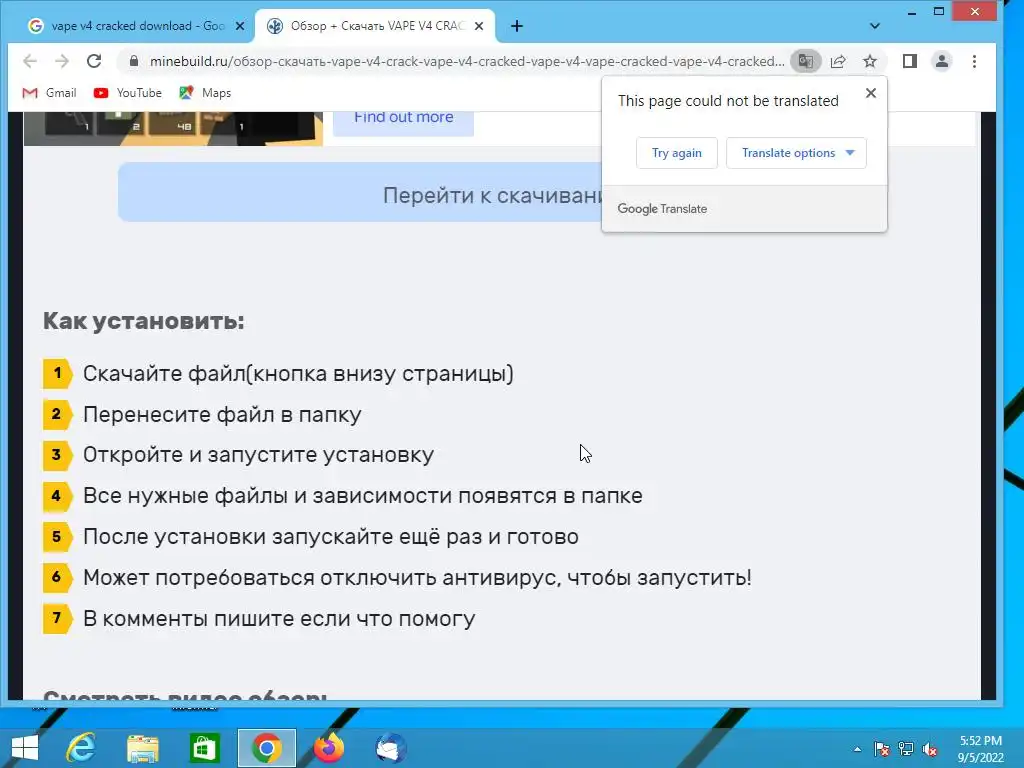Click the game screenshot thumbnail
This screenshot has width=1024, height=768.
[173, 128]
